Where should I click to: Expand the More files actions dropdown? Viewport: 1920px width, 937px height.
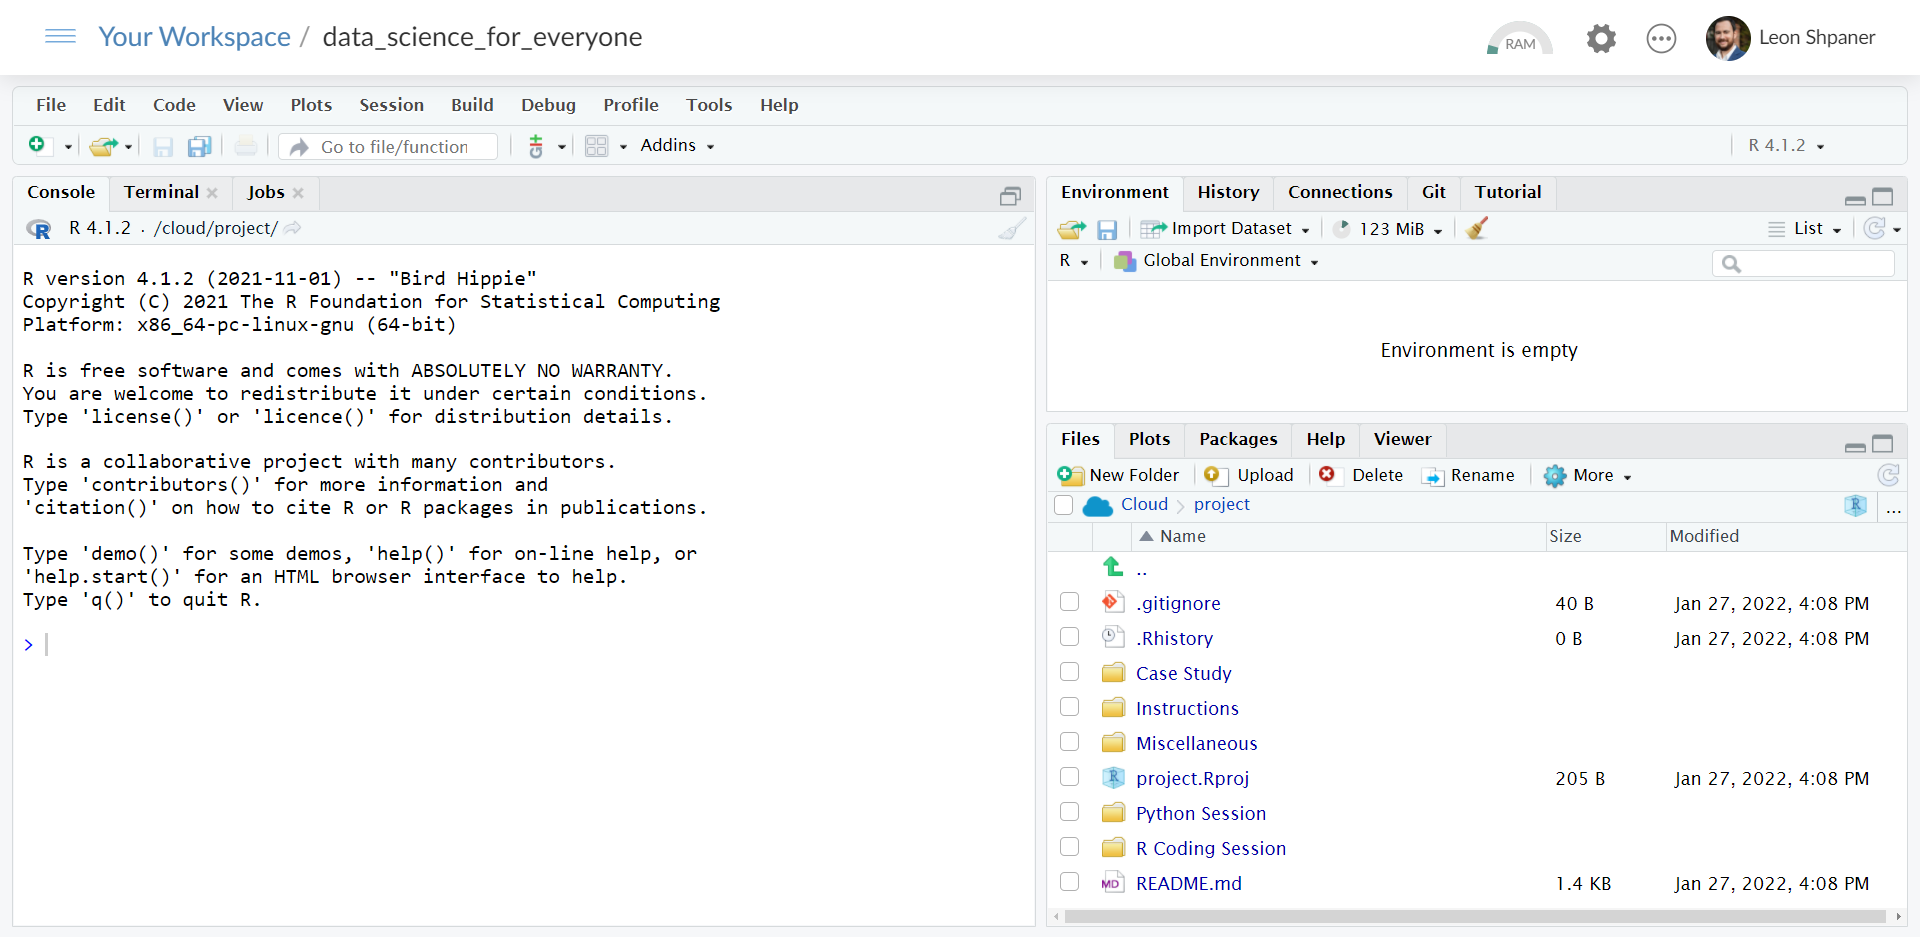tap(1587, 476)
